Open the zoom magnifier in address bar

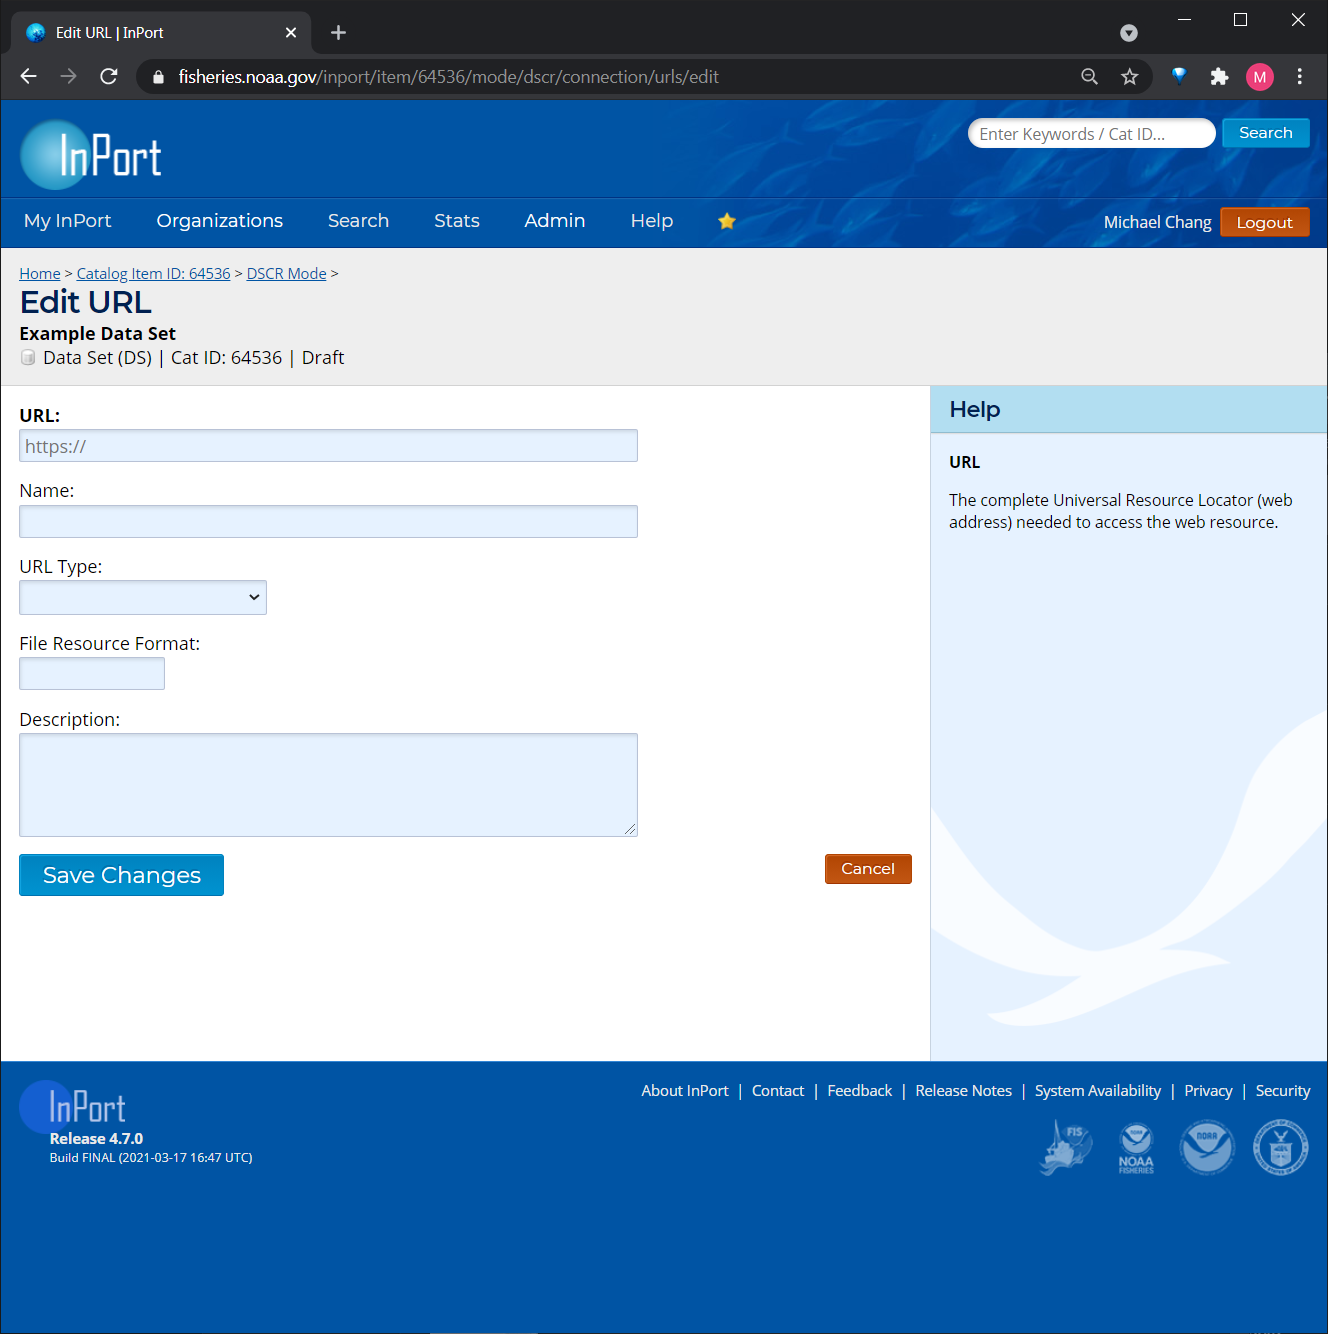click(x=1090, y=77)
